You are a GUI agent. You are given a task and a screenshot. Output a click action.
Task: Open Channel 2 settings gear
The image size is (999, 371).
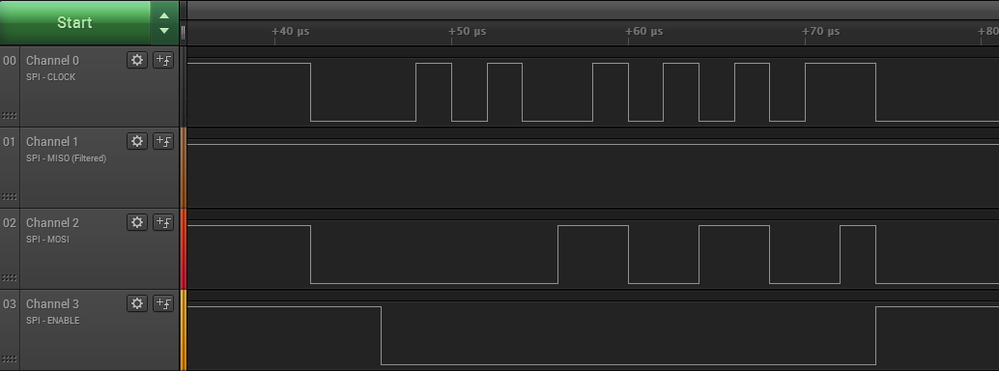137,222
